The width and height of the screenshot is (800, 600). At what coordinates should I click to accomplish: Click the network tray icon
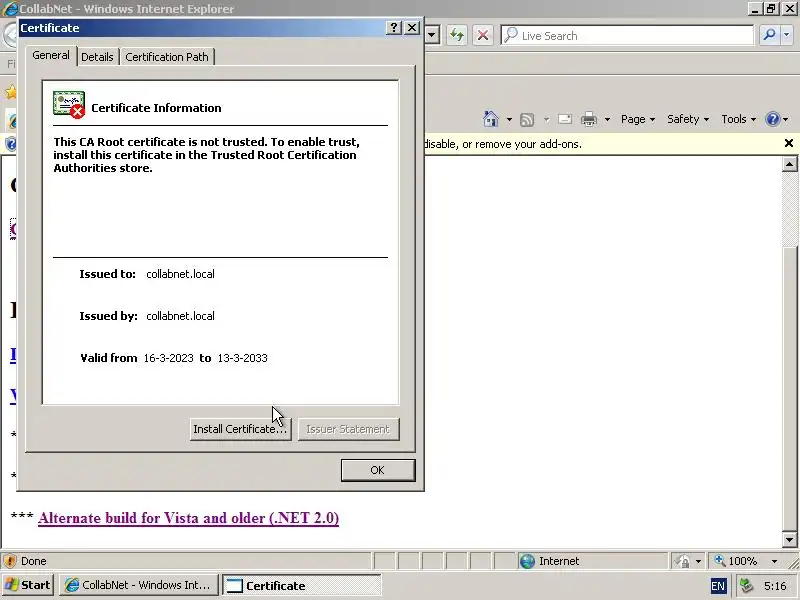[x=746, y=585]
